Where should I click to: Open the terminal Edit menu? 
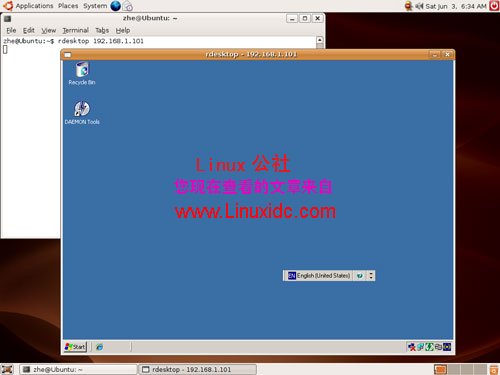click(x=29, y=30)
